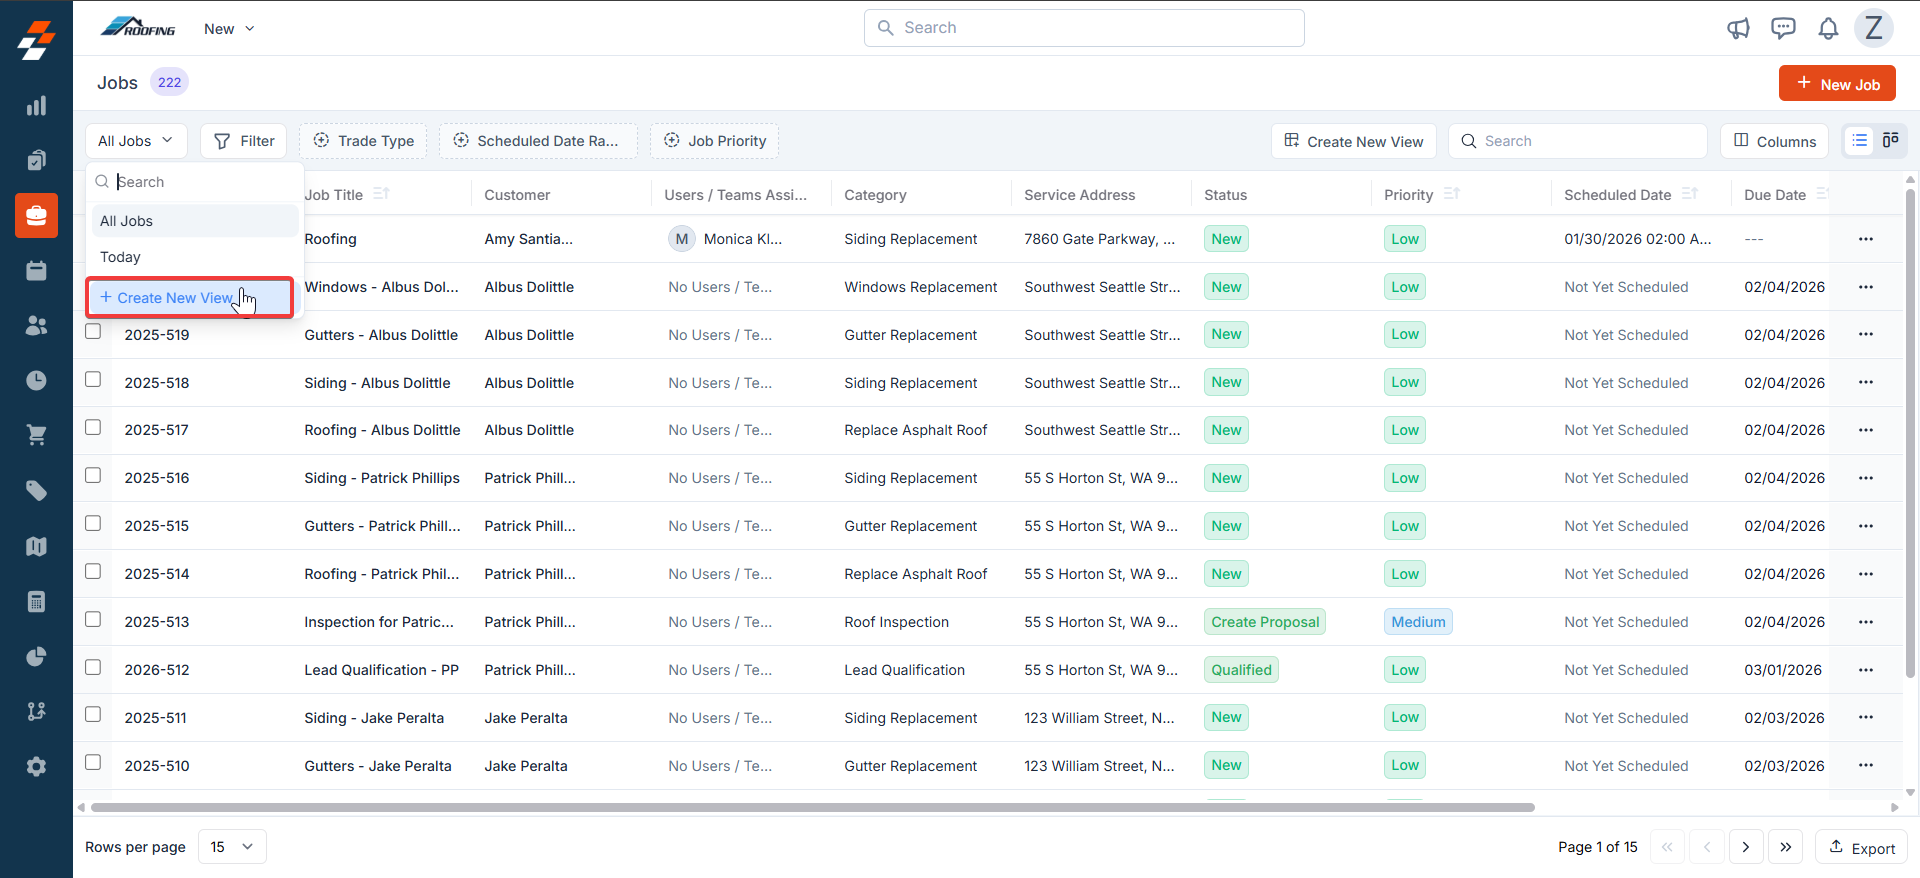The image size is (1920, 878).
Task: Open the notifications bell icon
Action: point(1828,28)
